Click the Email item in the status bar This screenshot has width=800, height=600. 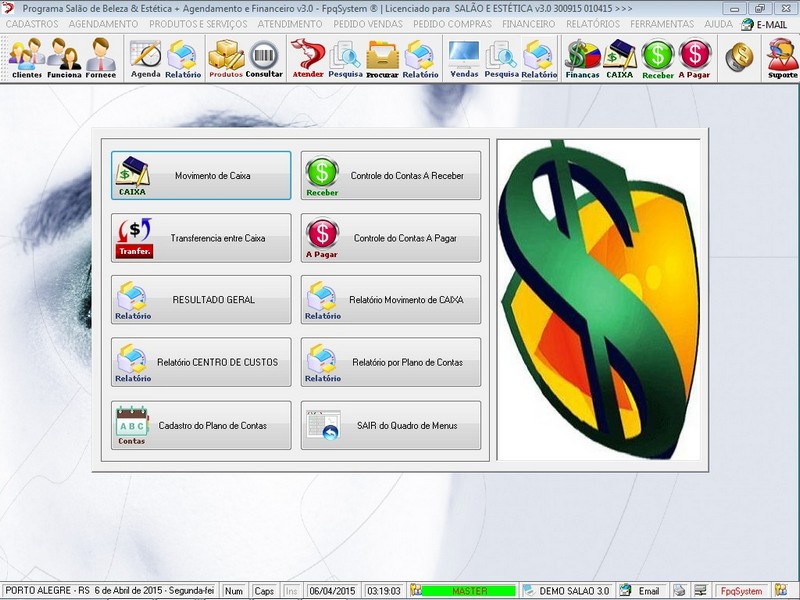pyautogui.click(x=640, y=591)
